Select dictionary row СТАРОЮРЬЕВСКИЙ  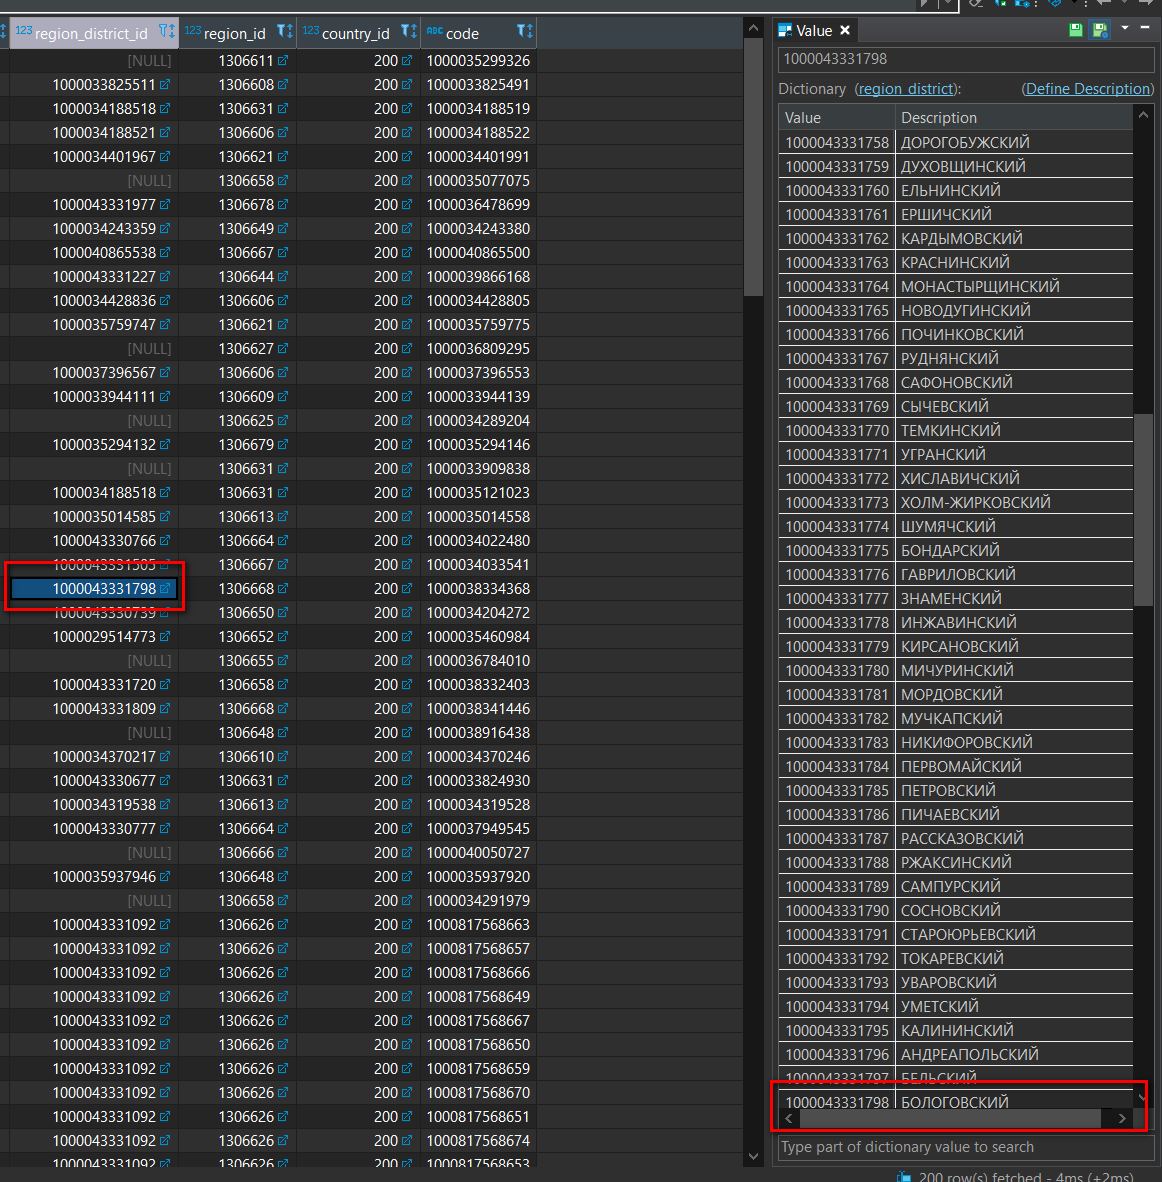tap(955, 934)
